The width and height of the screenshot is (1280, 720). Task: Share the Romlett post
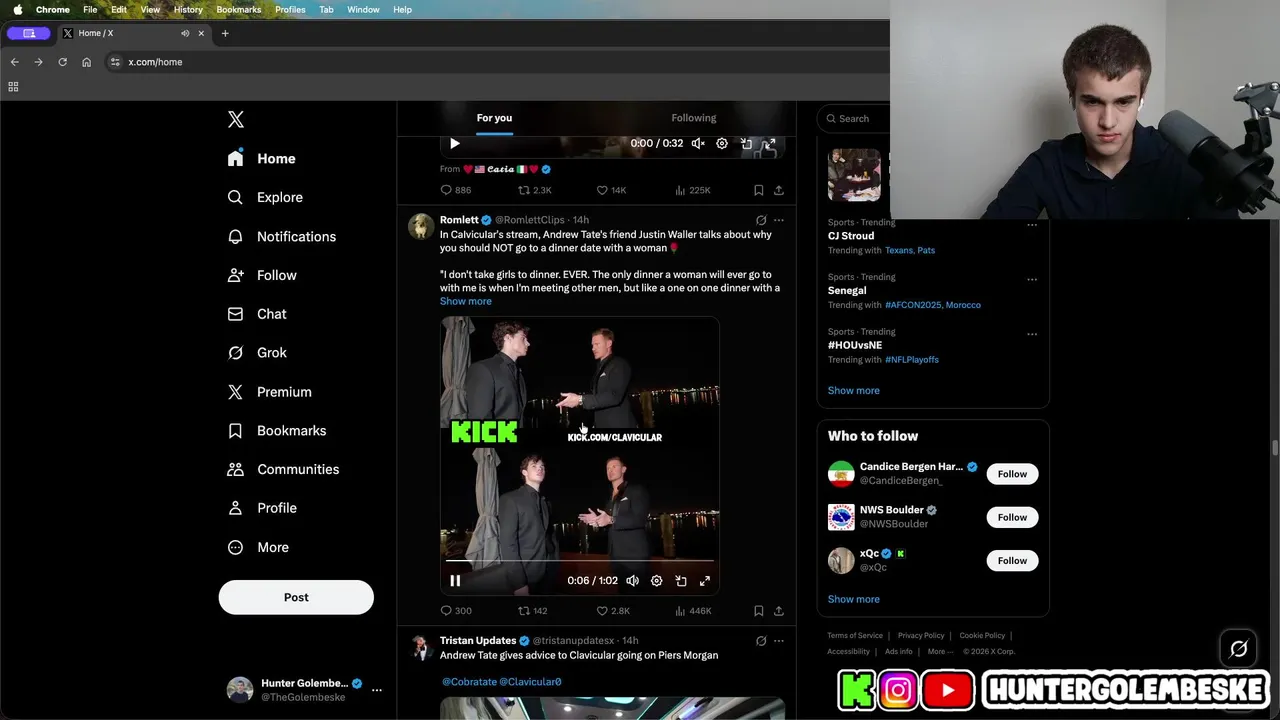[x=779, y=610]
